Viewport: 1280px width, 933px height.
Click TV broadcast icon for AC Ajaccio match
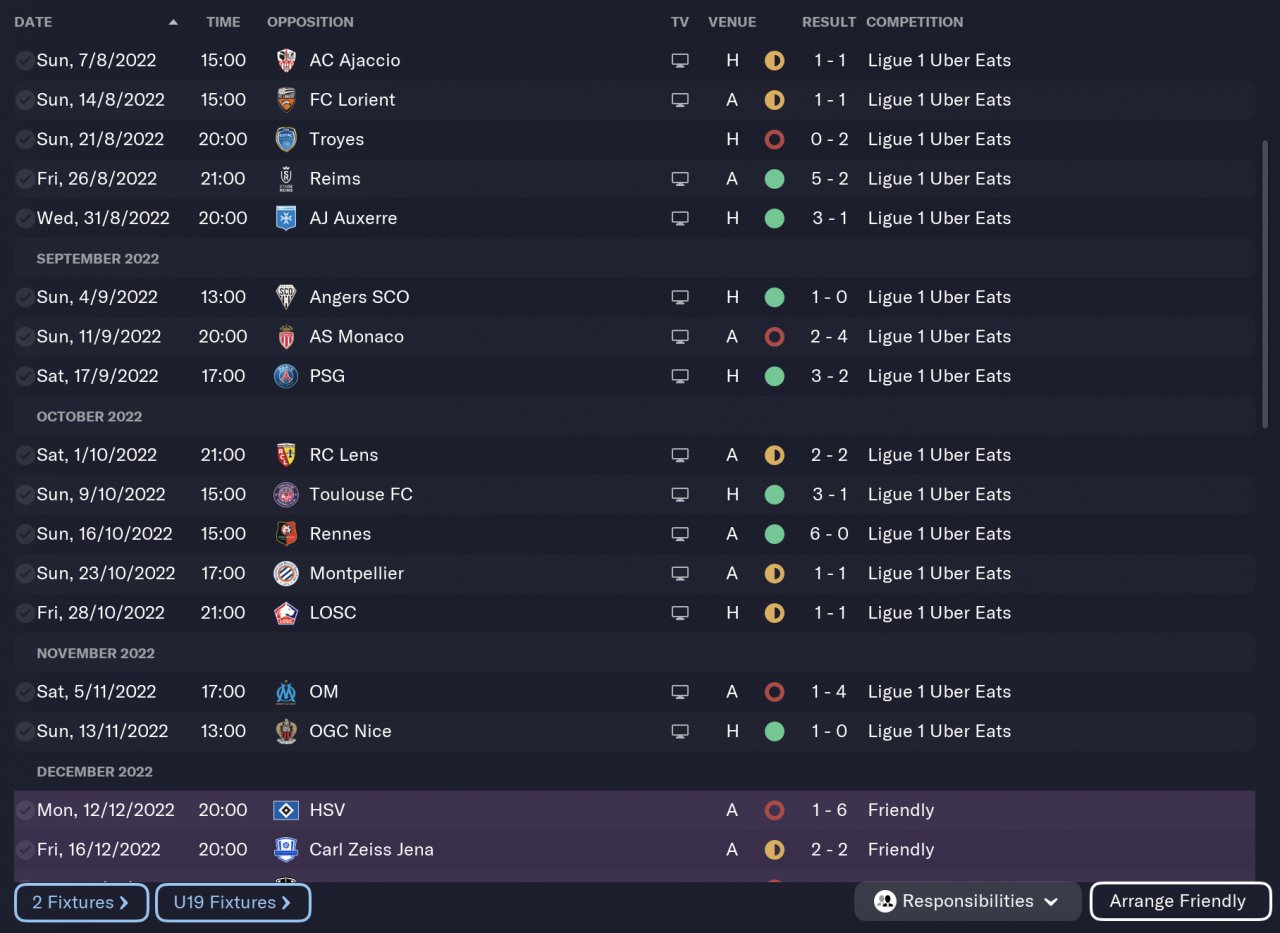(x=680, y=61)
